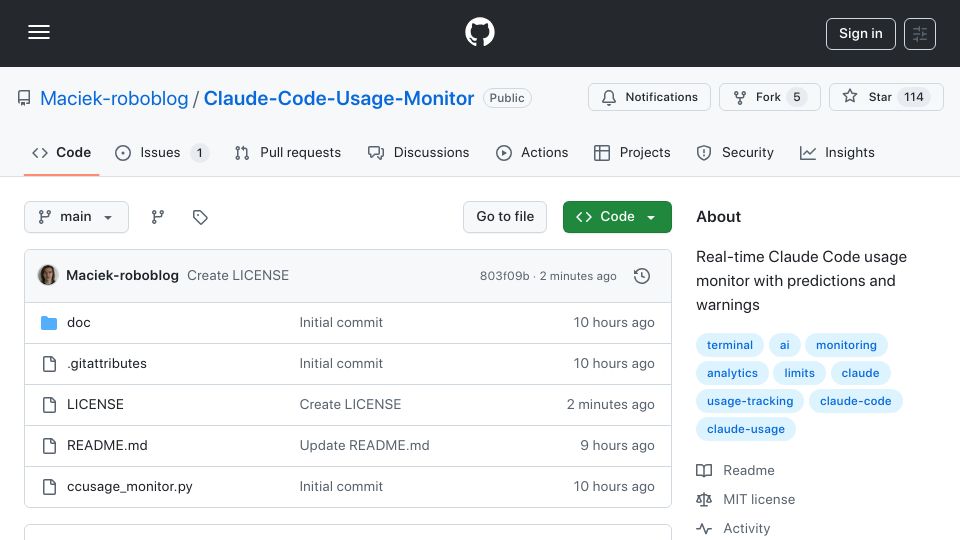960x540 pixels.
Task: Click the doc folder icon
Action: click(49, 323)
